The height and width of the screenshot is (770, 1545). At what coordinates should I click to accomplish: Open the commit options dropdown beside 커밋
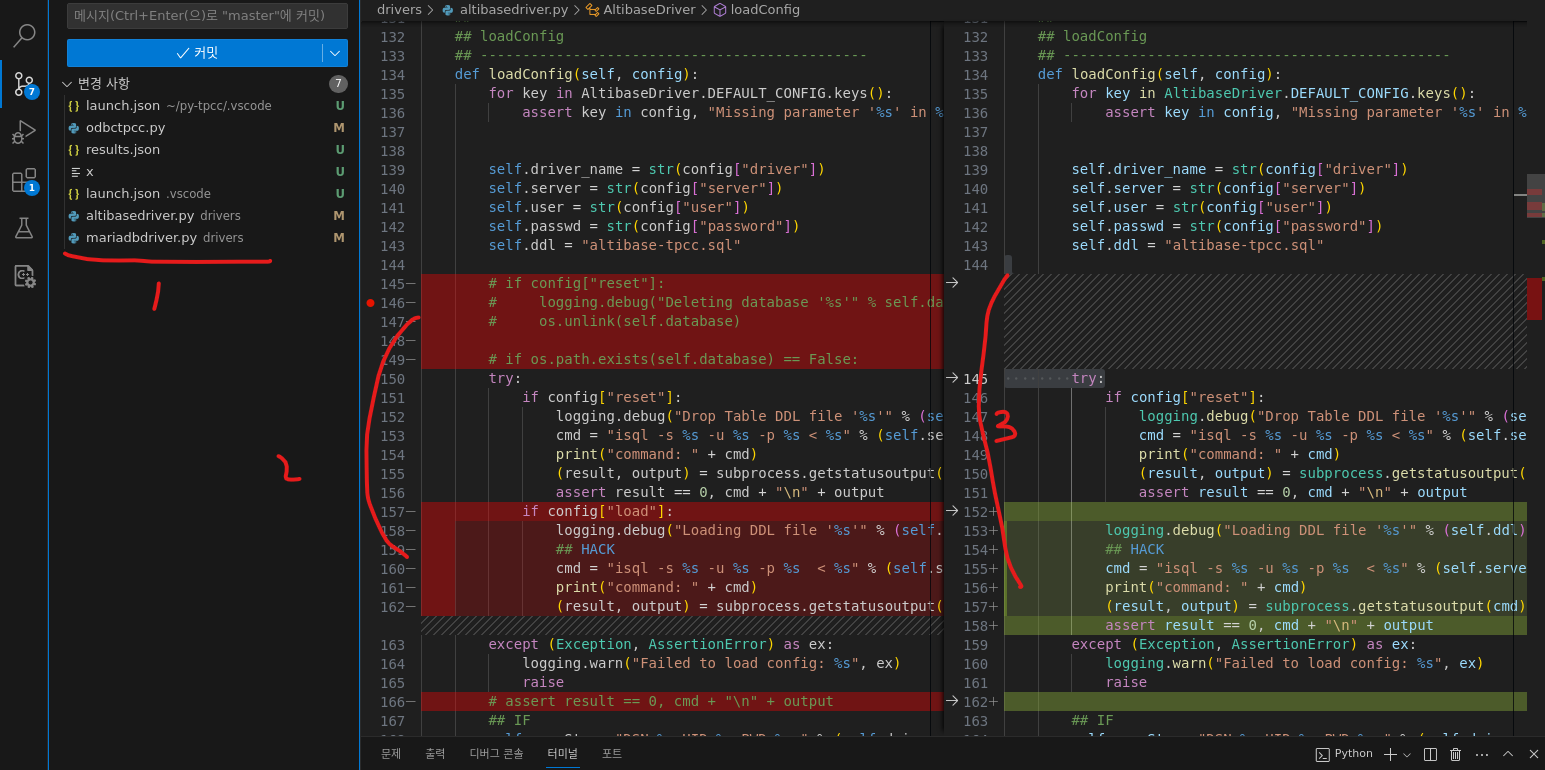(334, 52)
